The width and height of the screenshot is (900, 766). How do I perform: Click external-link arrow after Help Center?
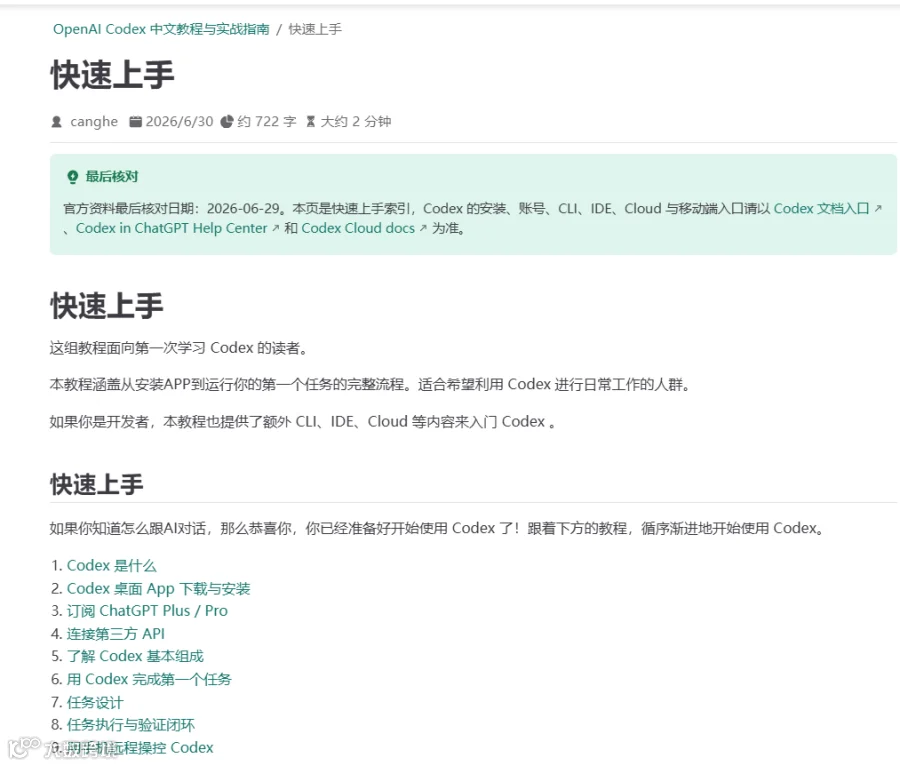tap(276, 228)
